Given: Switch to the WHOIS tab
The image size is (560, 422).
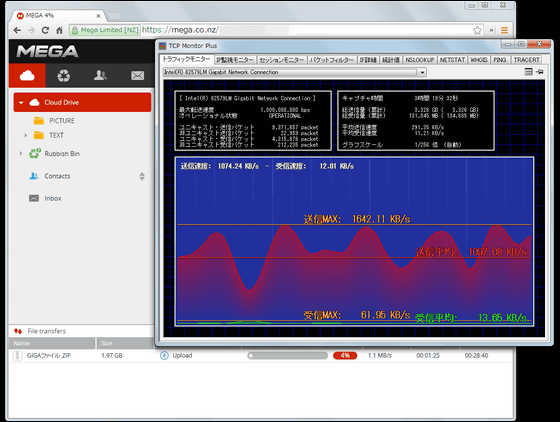Looking at the screenshot, I should (x=479, y=60).
